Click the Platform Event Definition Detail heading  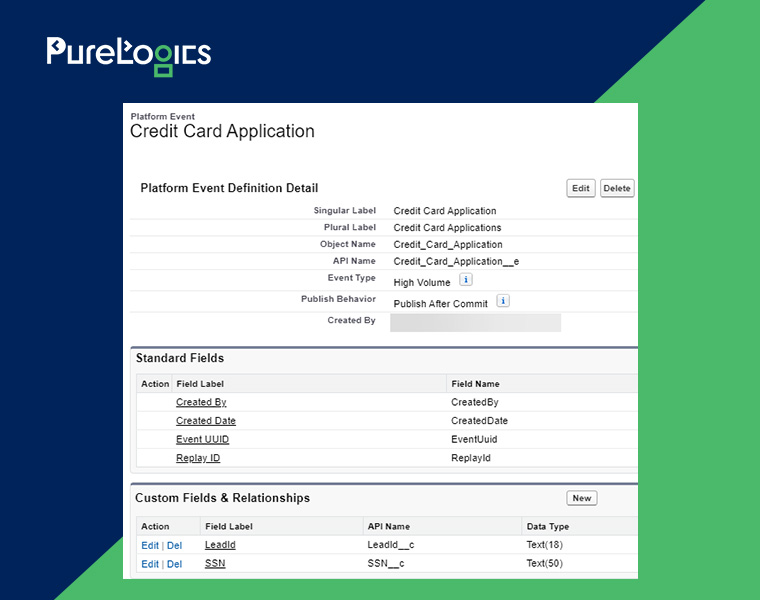click(229, 188)
